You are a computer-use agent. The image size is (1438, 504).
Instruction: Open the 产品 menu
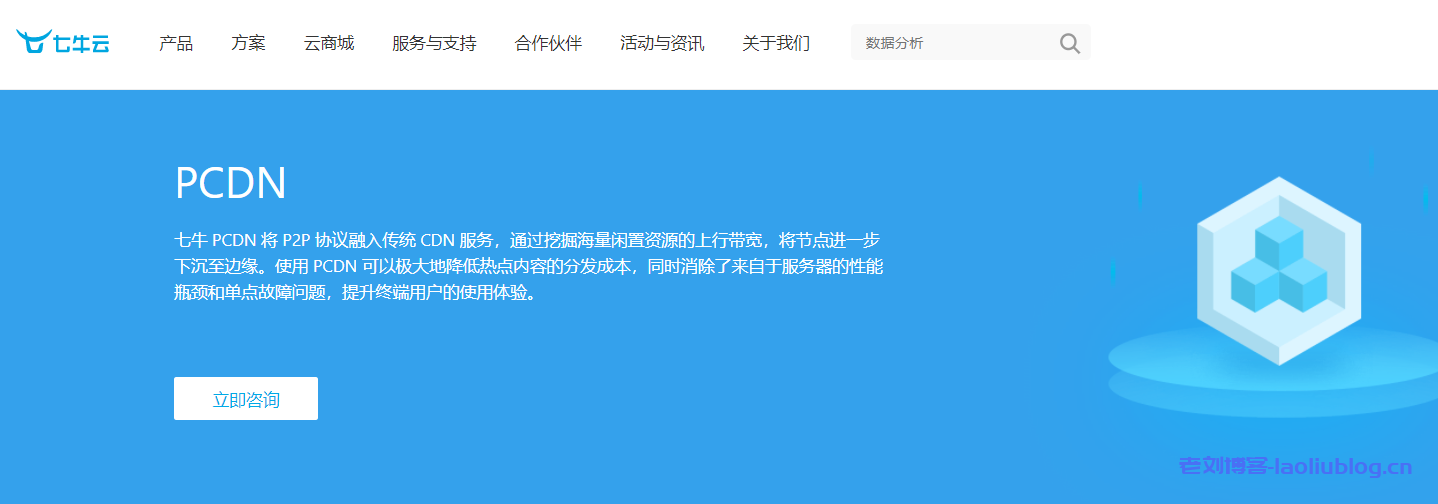click(x=176, y=43)
